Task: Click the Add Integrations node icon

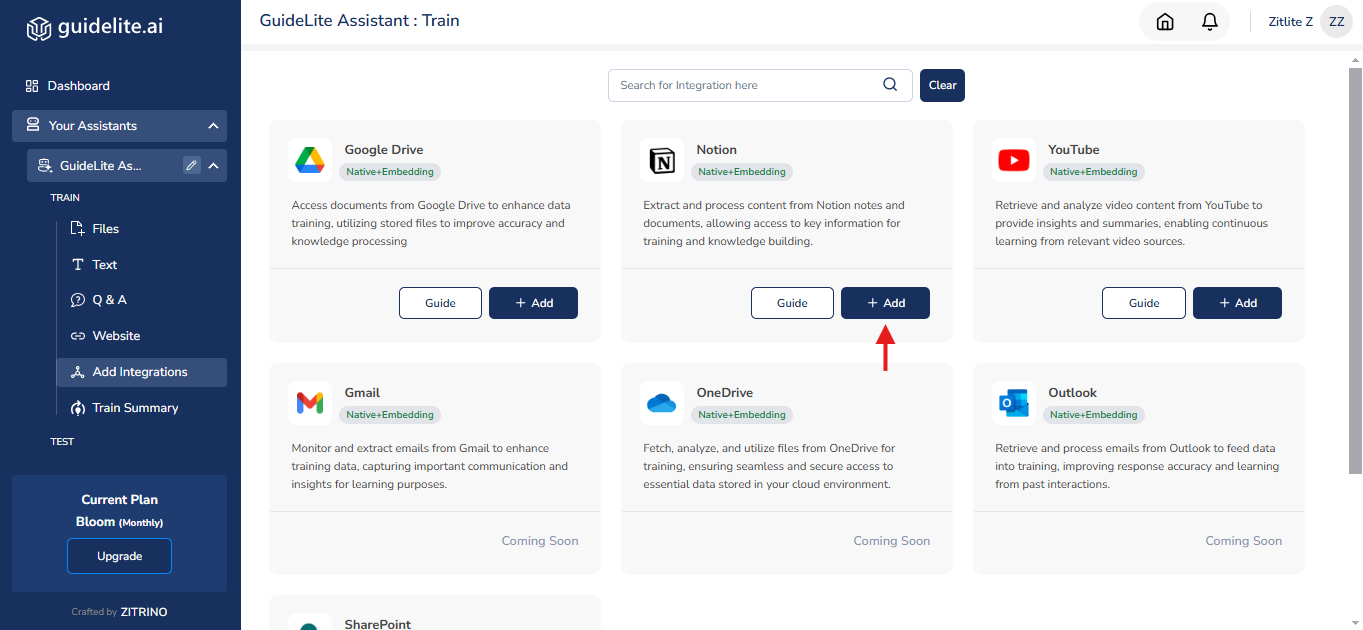Action: pos(78,372)
